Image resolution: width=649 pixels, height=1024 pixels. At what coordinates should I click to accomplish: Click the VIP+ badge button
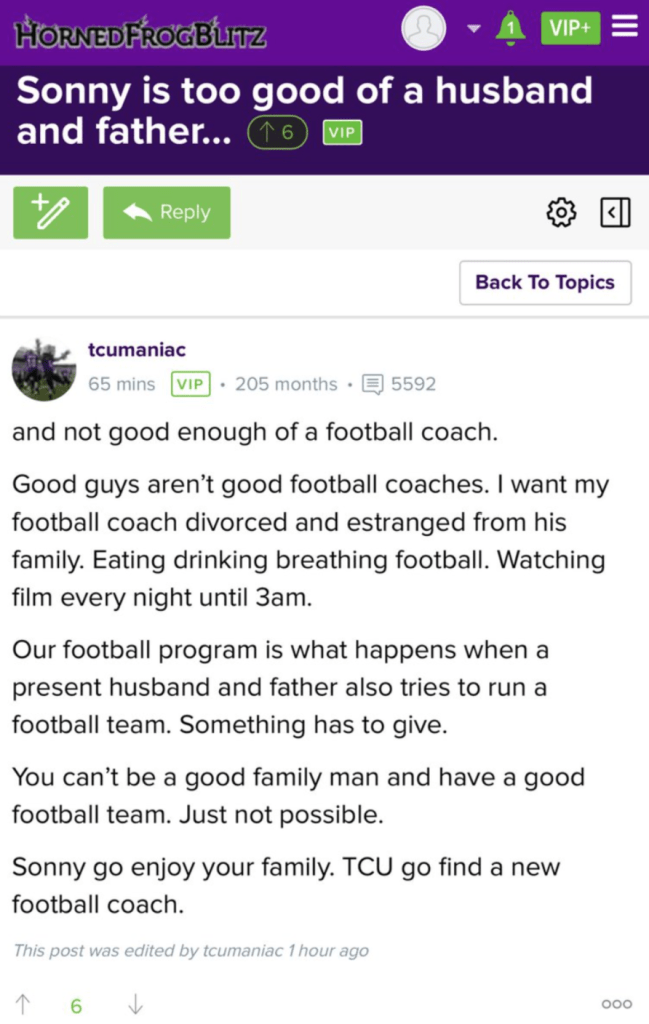570,28
